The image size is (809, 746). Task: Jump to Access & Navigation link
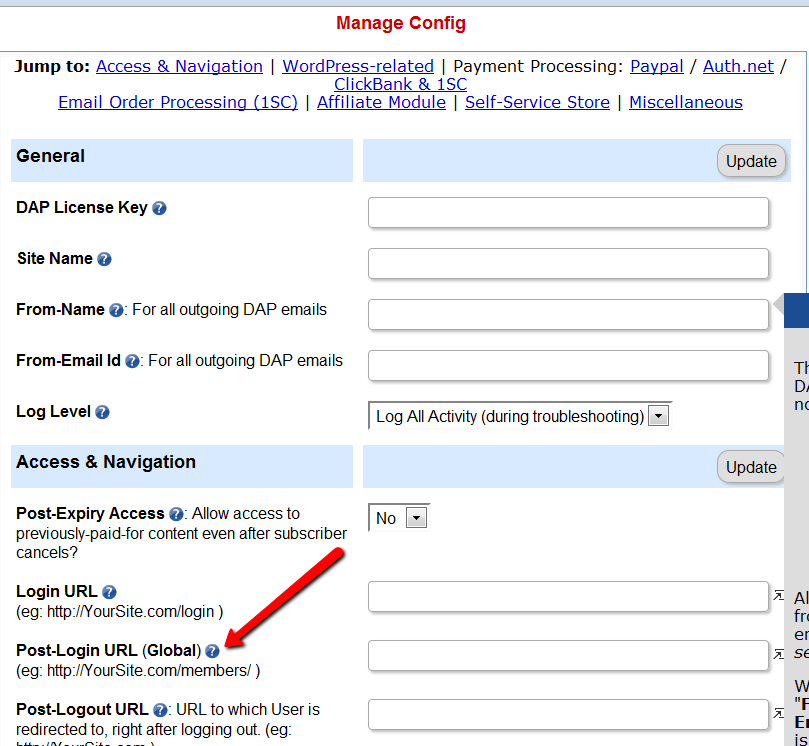tap(179, 66)
